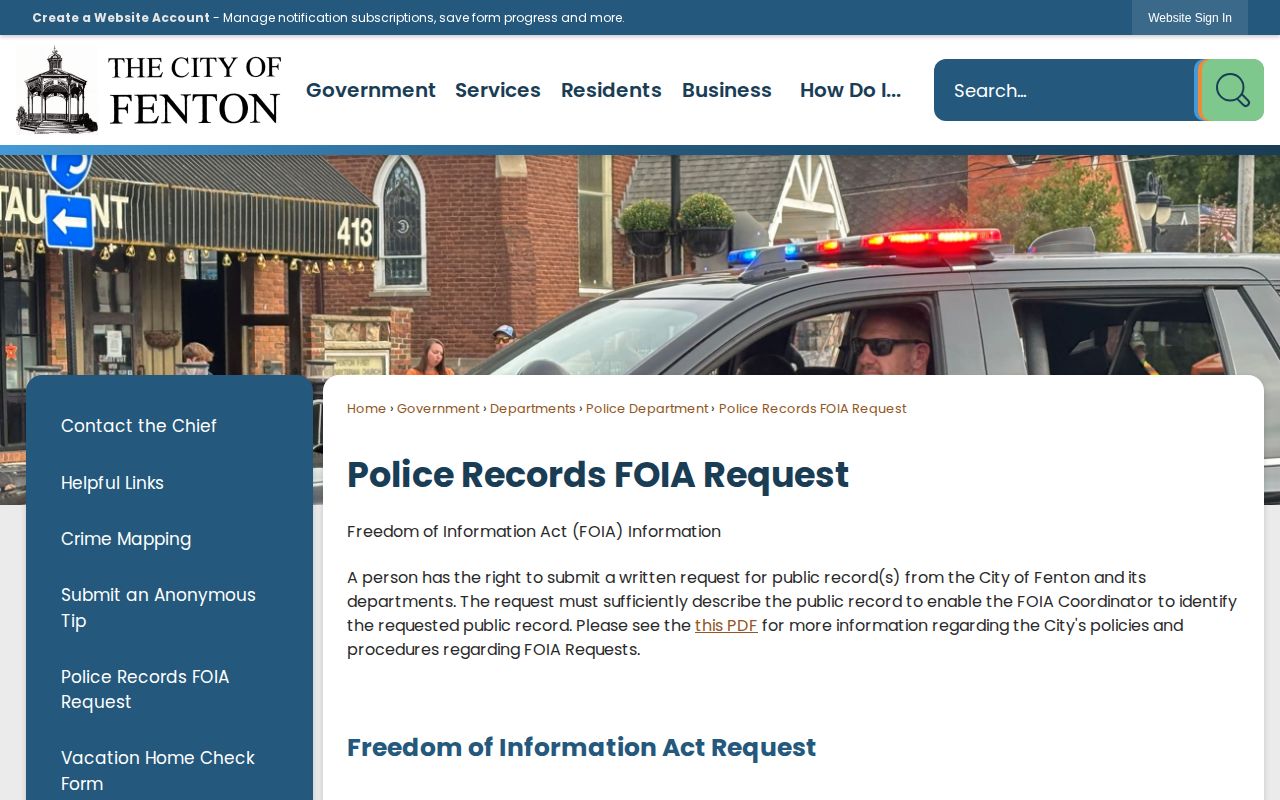Click 'Freedom of Information Act Request' subheading
Viewport: 1280px width, 800px height.
pos(581,748)
